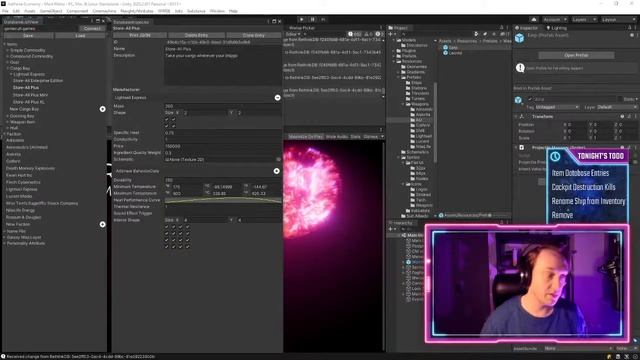Click the Inspector panel lock icon

[x=629, y=28]
